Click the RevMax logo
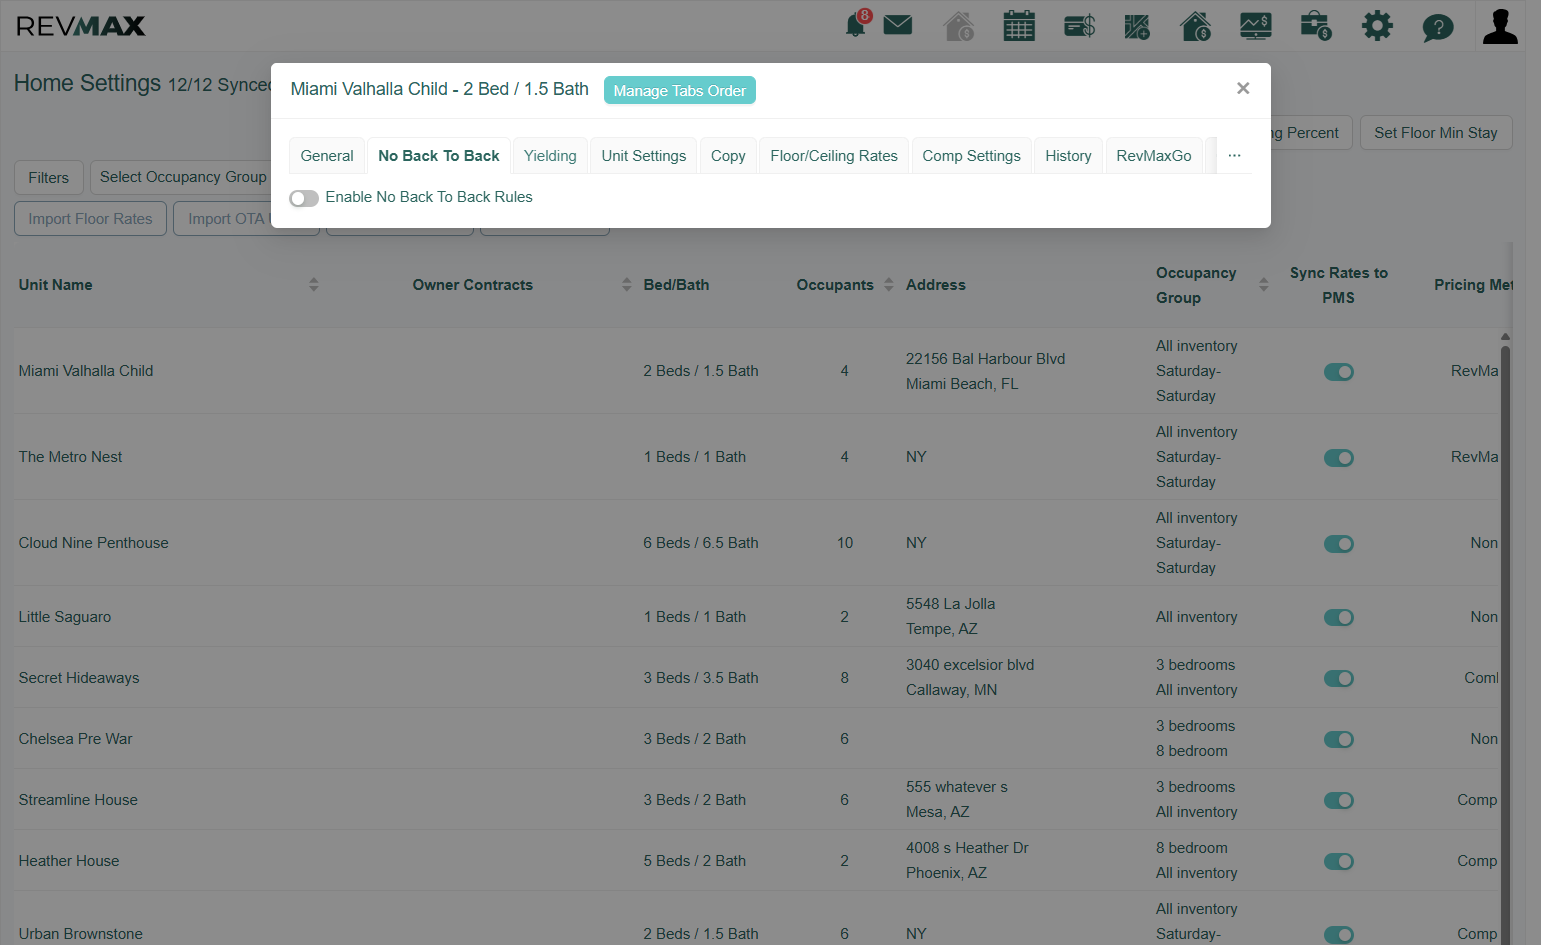Viewport: 1541px width, 945px height. [x=81, y=26]
